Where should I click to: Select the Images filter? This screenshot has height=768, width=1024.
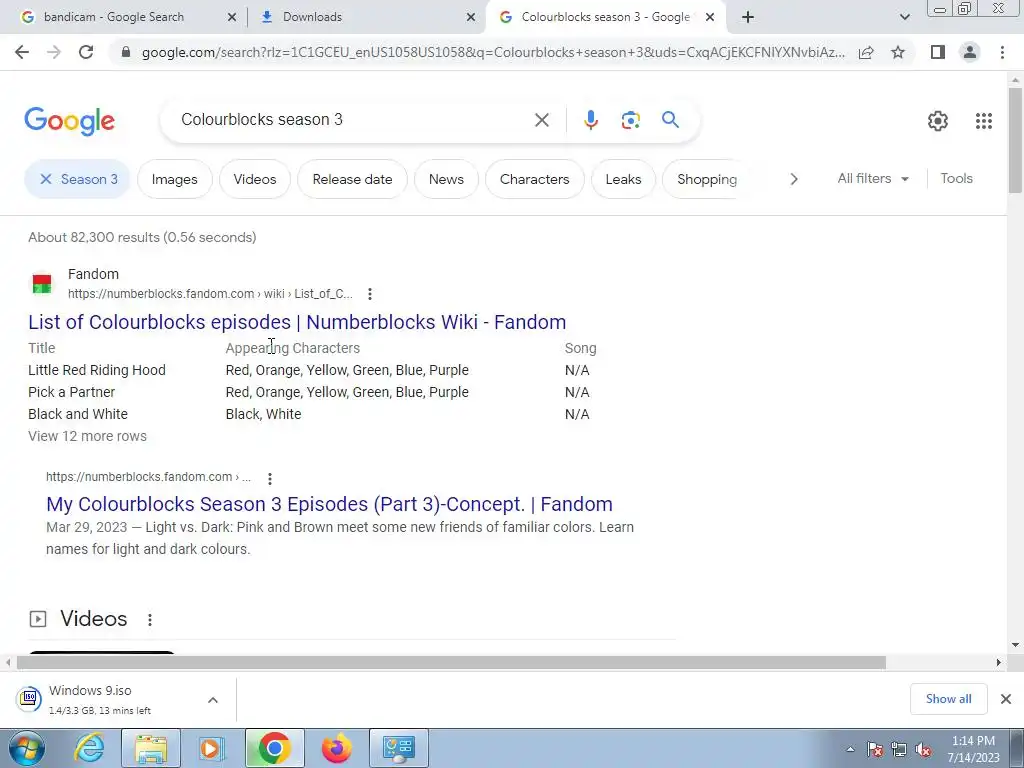[x=174, y=179]
